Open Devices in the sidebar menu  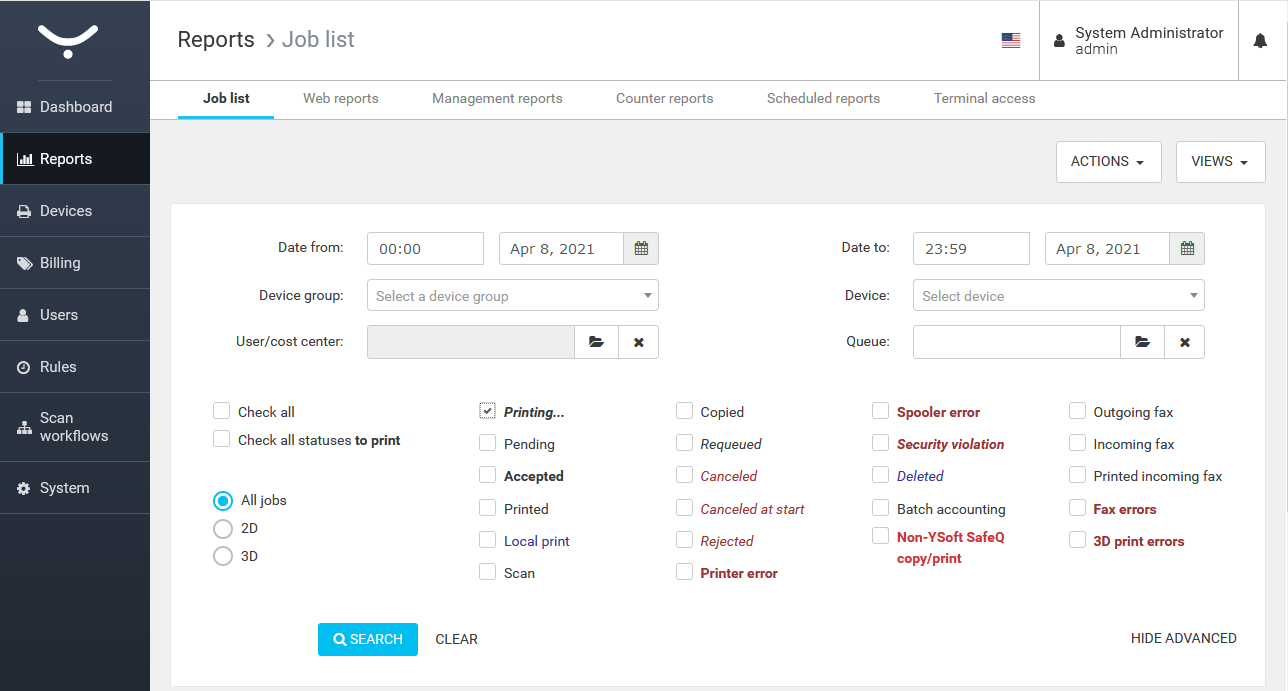[66, 211]
